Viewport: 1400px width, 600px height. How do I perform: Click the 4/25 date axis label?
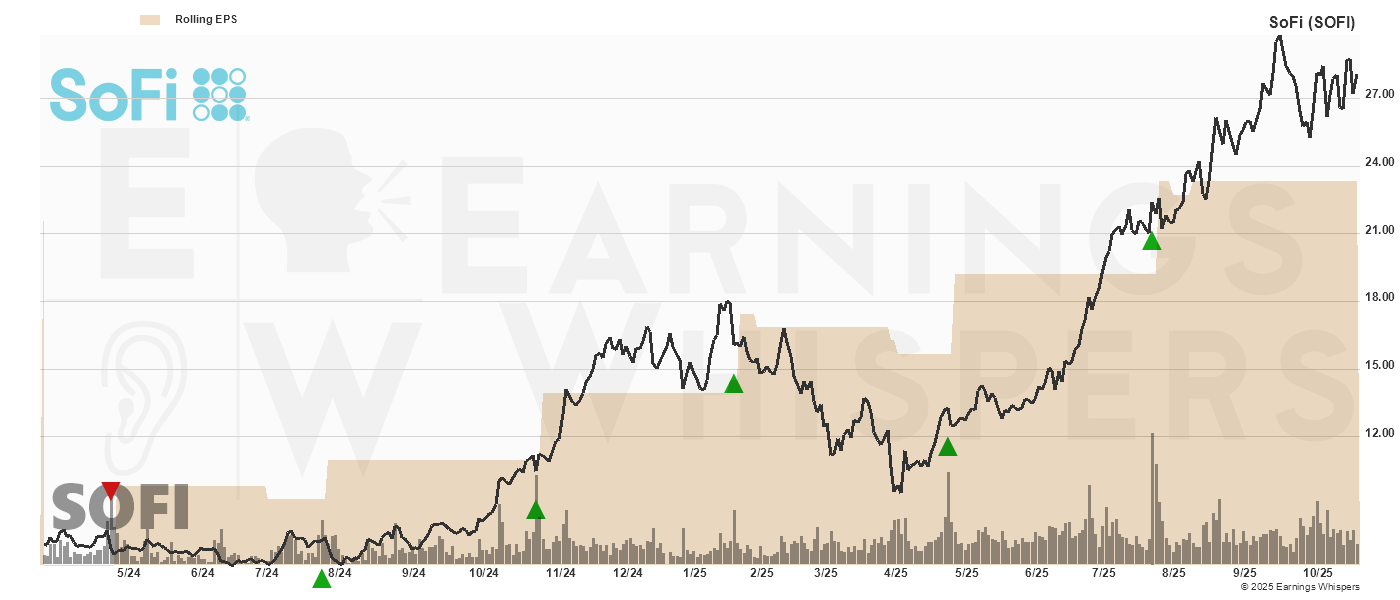tap(896, 573)
